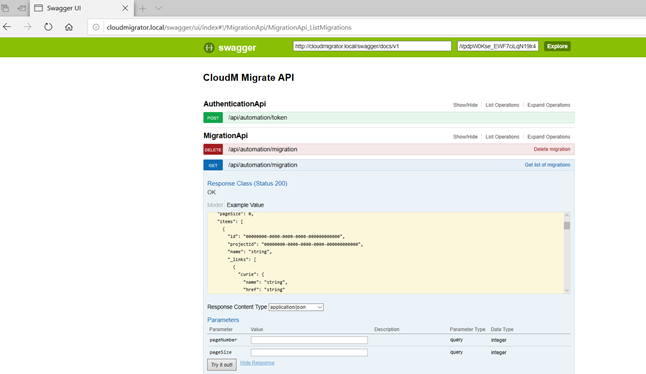Click the Get list of migrations link
The image size is (646, 374).
547,165
